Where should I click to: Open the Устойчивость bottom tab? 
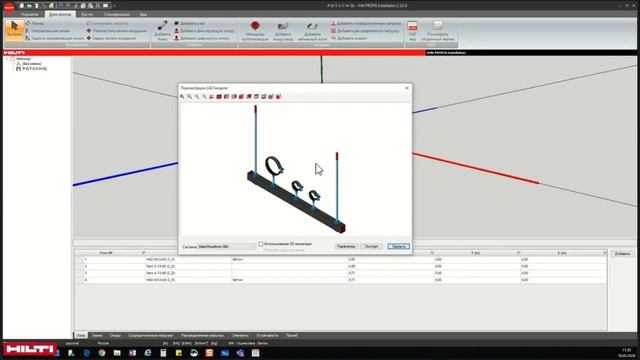(267, 336)
